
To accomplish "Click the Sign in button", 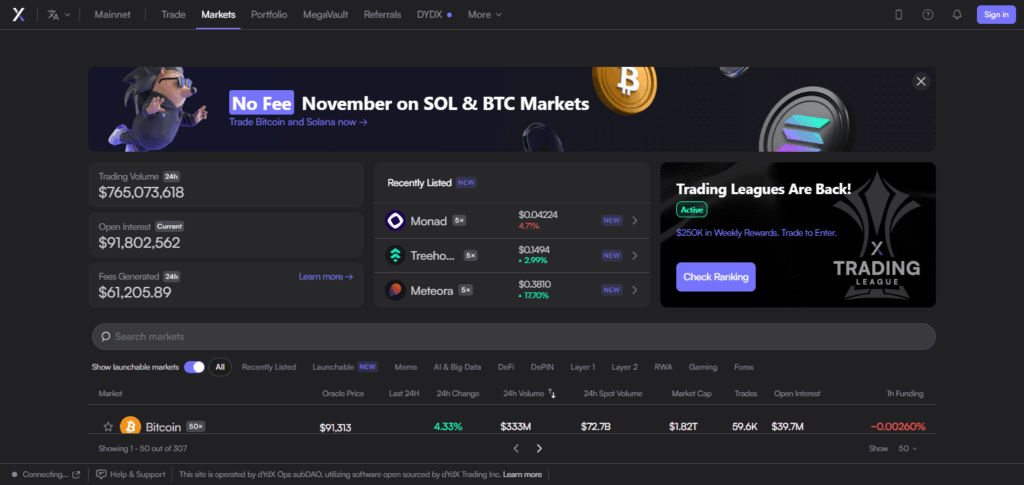I will pos(996,15).
